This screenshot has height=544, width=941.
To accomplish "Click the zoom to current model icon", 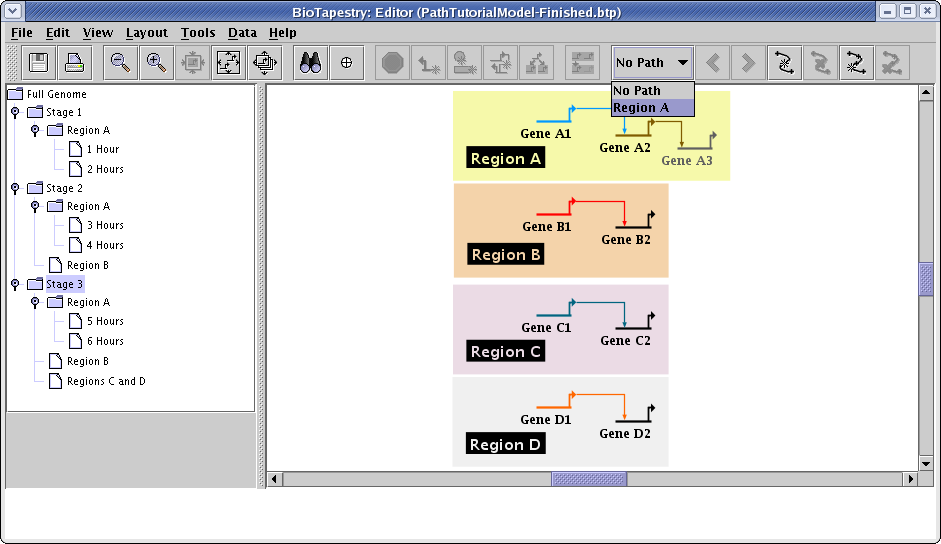I will coord(228,63).
